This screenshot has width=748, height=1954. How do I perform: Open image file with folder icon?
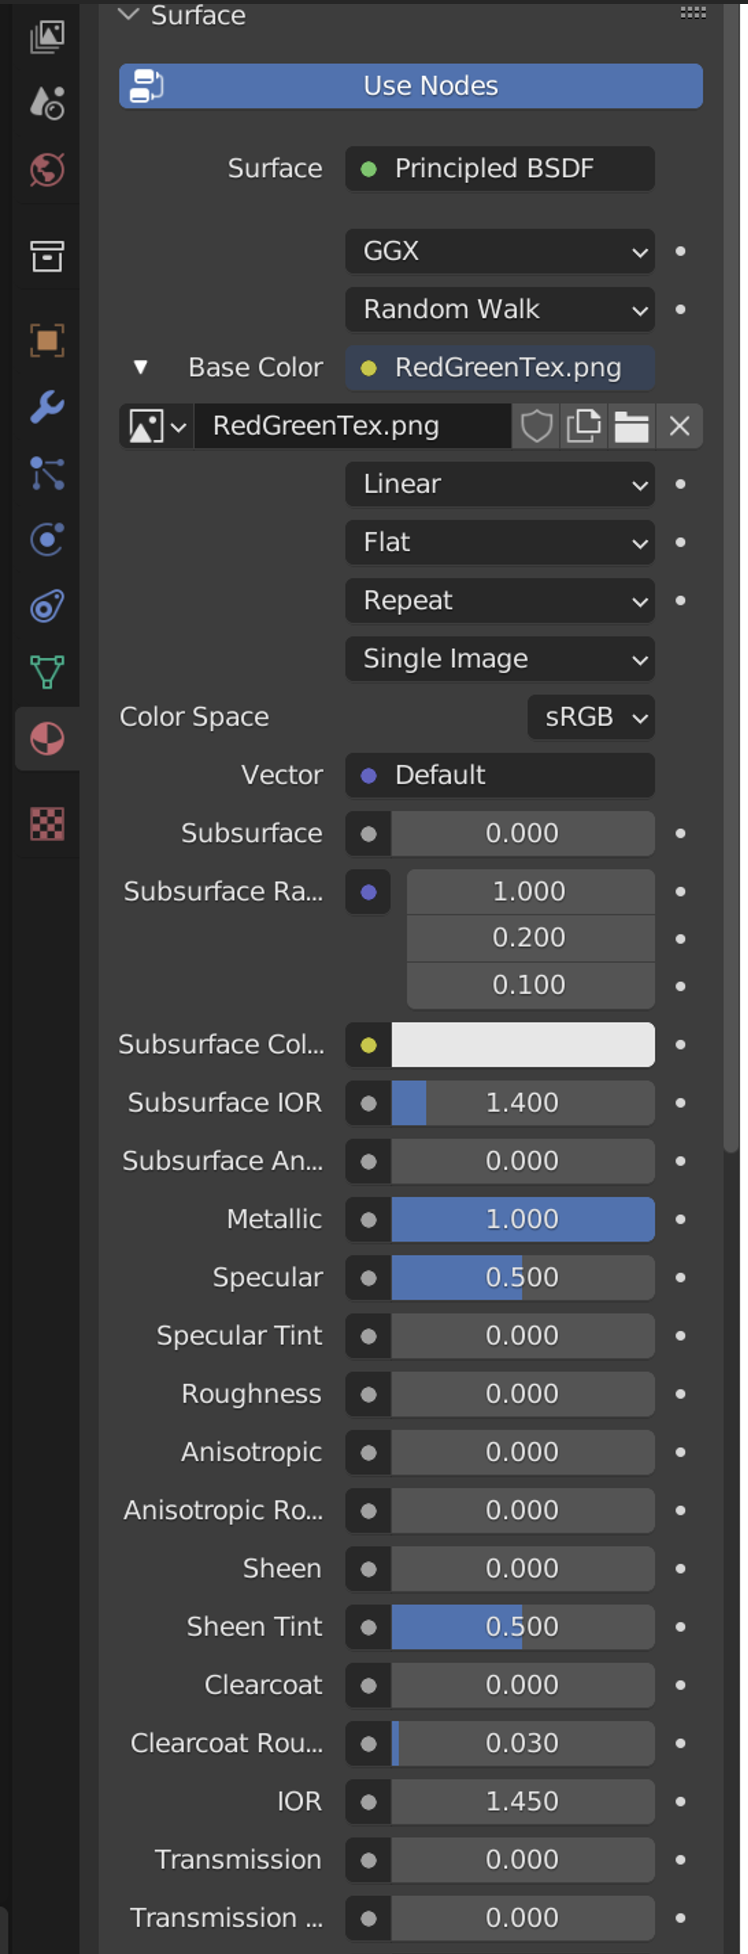coord(631,426)
